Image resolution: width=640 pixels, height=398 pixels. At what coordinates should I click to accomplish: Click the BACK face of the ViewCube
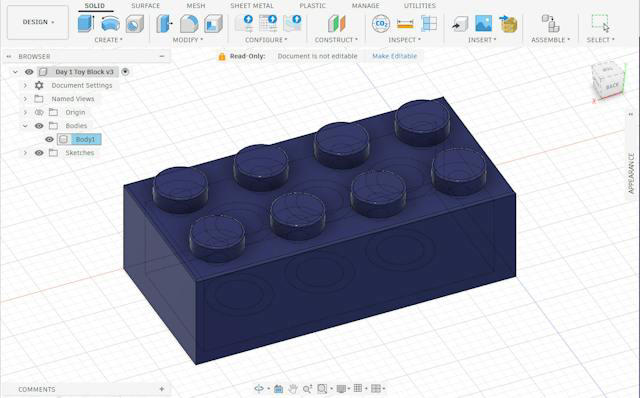pyautogui.click(x=612, y=87)
